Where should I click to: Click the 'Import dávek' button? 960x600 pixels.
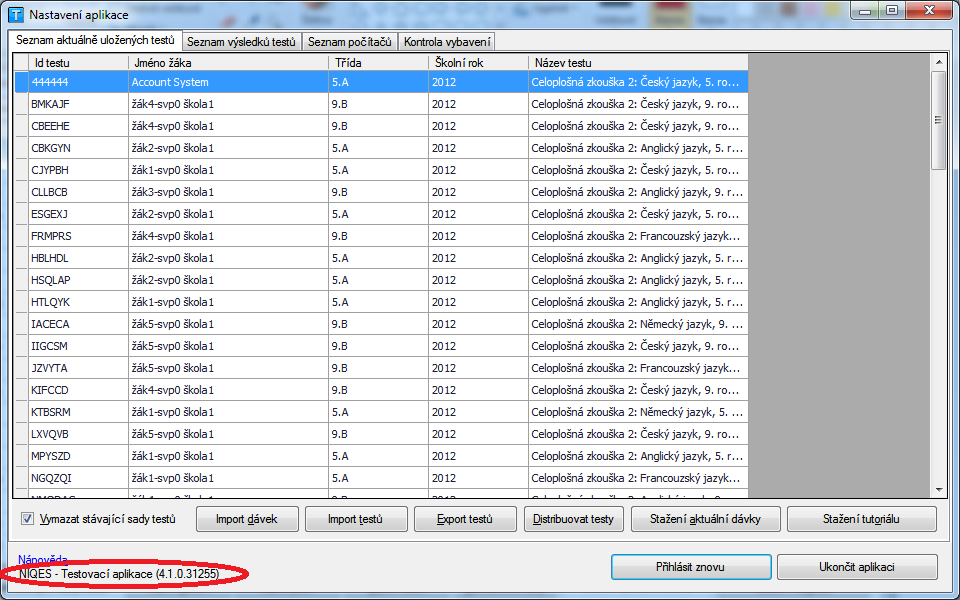tap(247, 519)
